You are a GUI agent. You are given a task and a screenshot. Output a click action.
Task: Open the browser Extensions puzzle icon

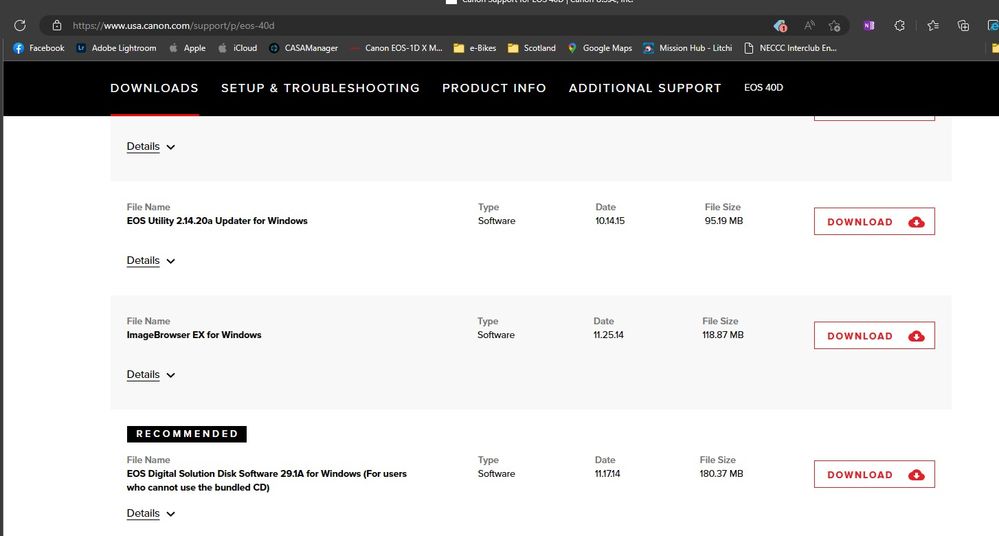pos(900,25)
